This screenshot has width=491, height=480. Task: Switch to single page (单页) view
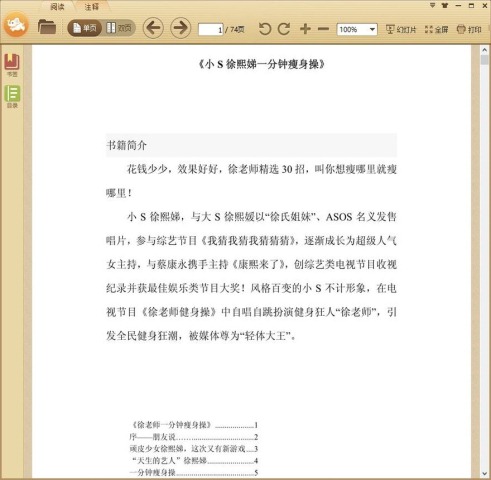(x=85, y=28)
